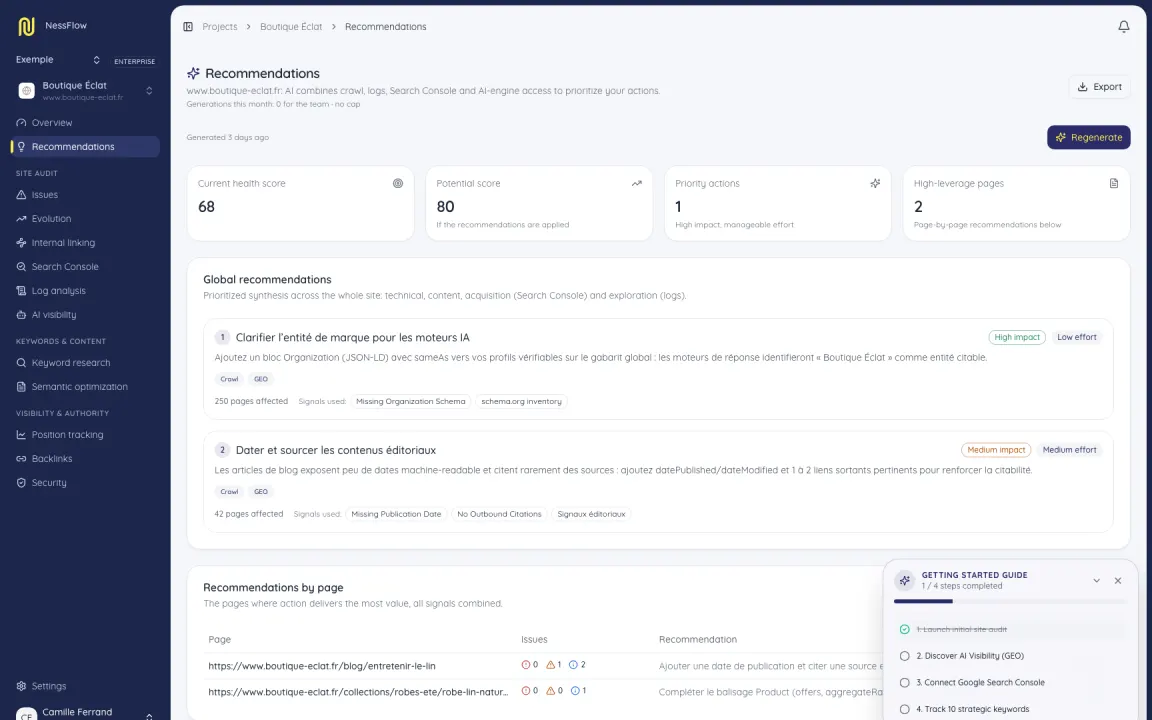Click the ENTERPRISE plan badge
The image size is (1152, 720).
pos(134,62)
